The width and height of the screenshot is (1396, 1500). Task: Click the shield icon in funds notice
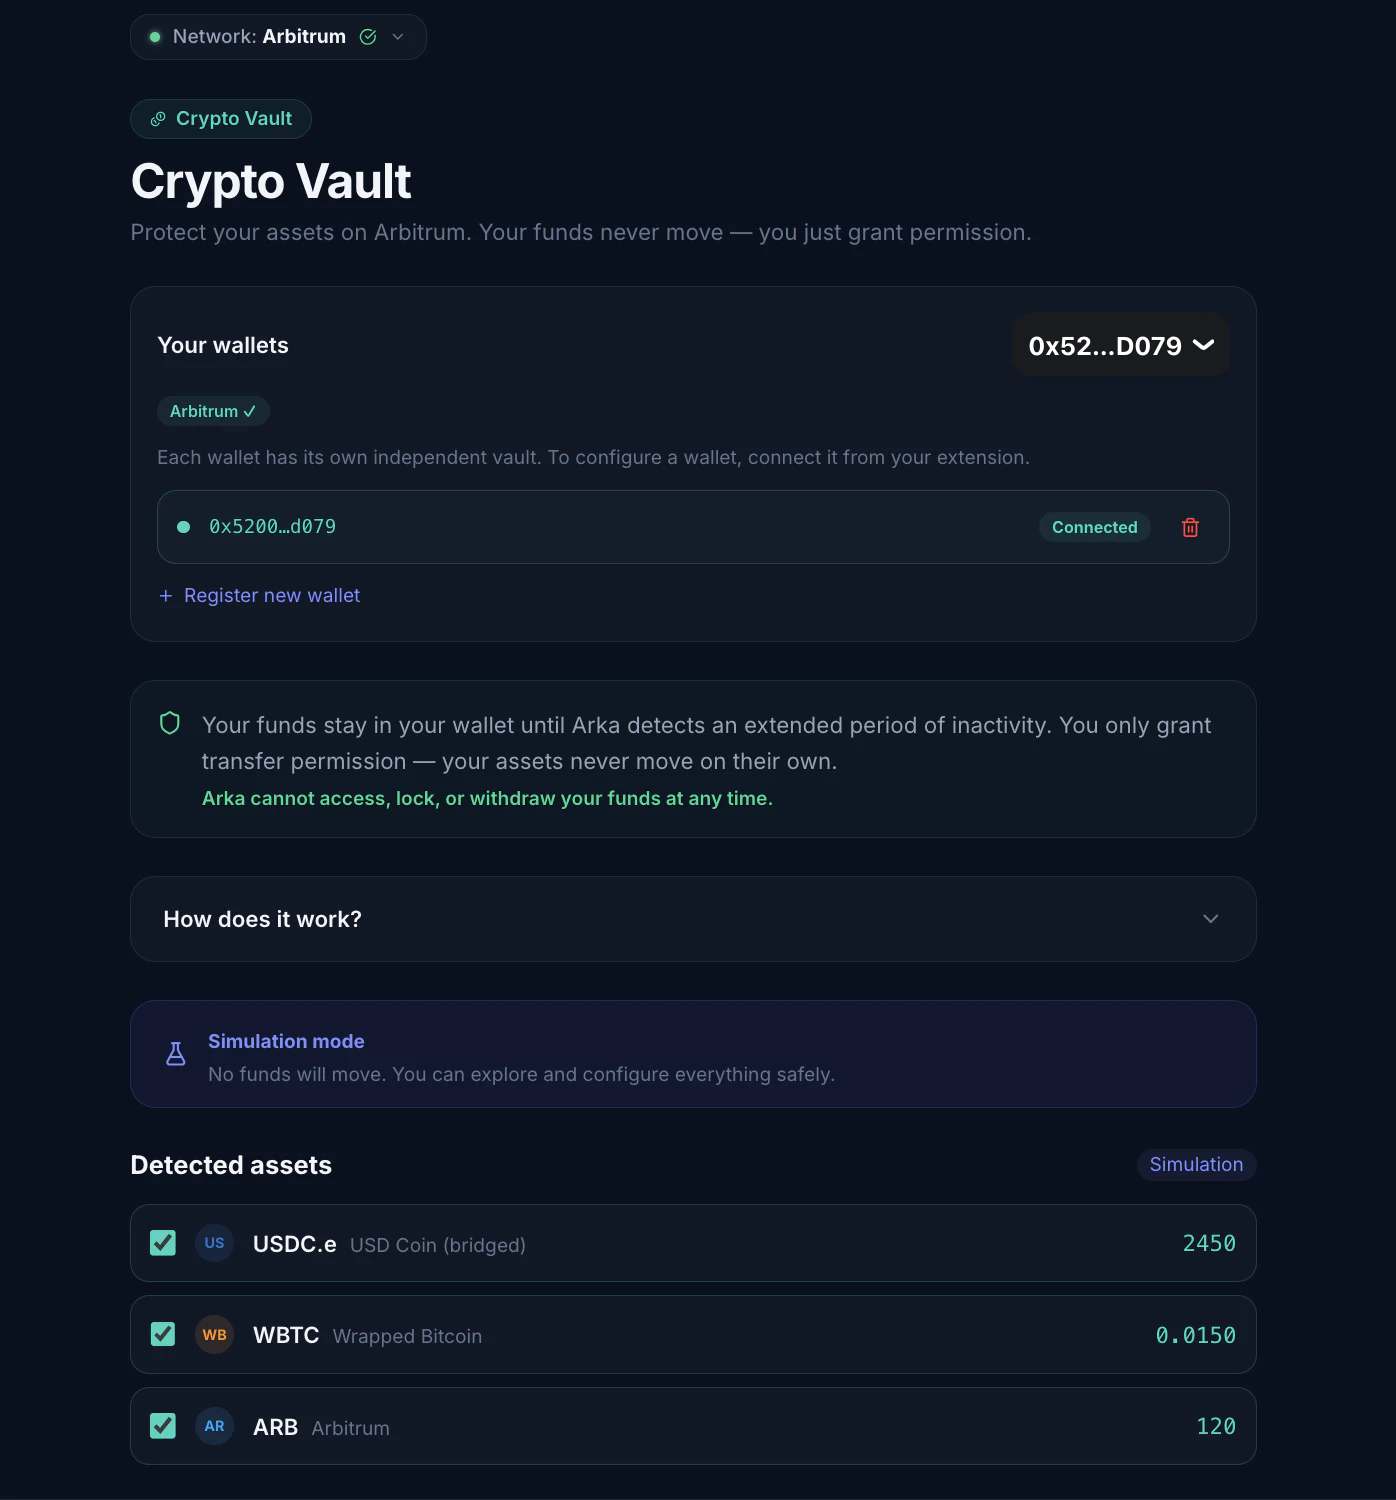tap(170, 723)
